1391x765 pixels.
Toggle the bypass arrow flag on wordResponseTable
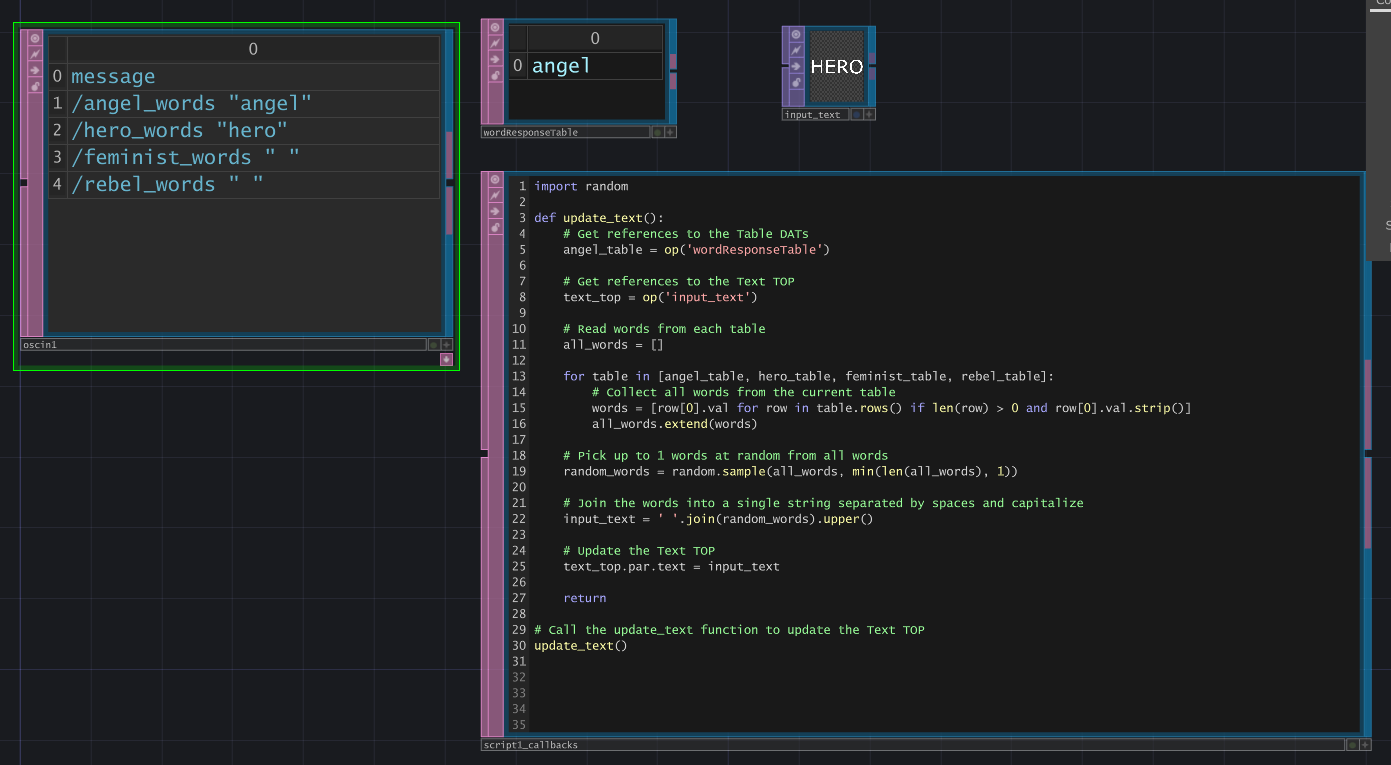pyautogui.click(x=495, y=59)
